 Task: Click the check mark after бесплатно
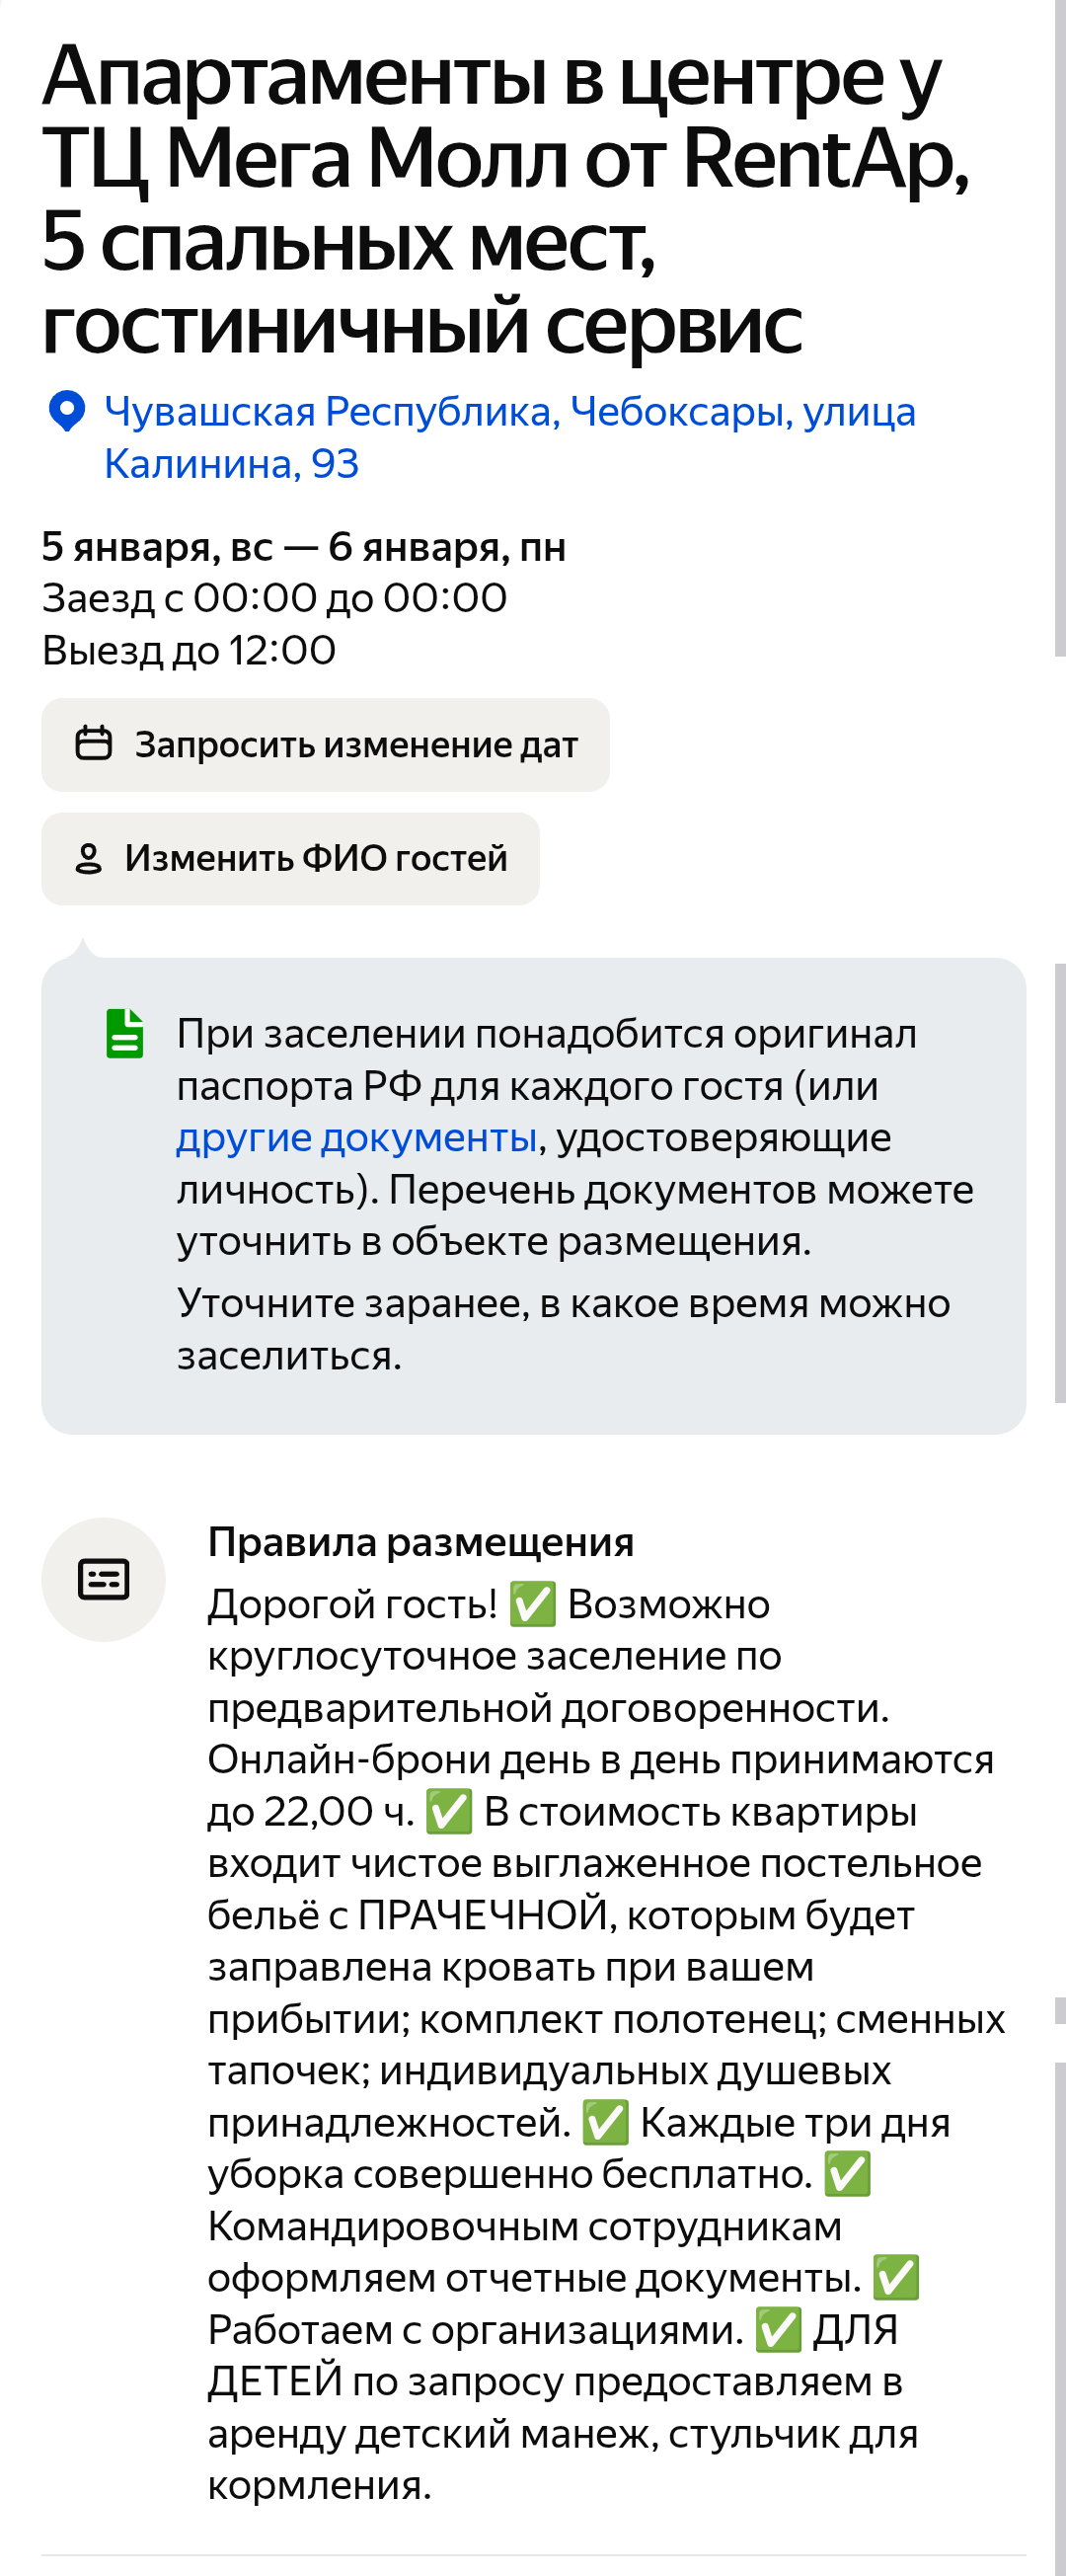[847, 2175]
